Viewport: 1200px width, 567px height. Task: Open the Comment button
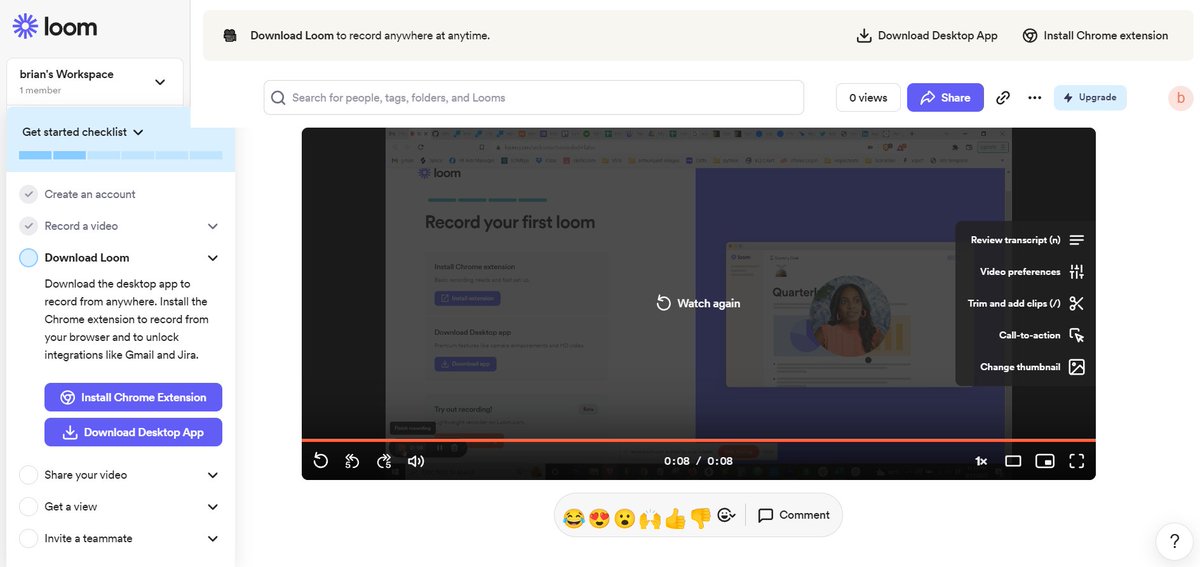[x=794, y=515]
